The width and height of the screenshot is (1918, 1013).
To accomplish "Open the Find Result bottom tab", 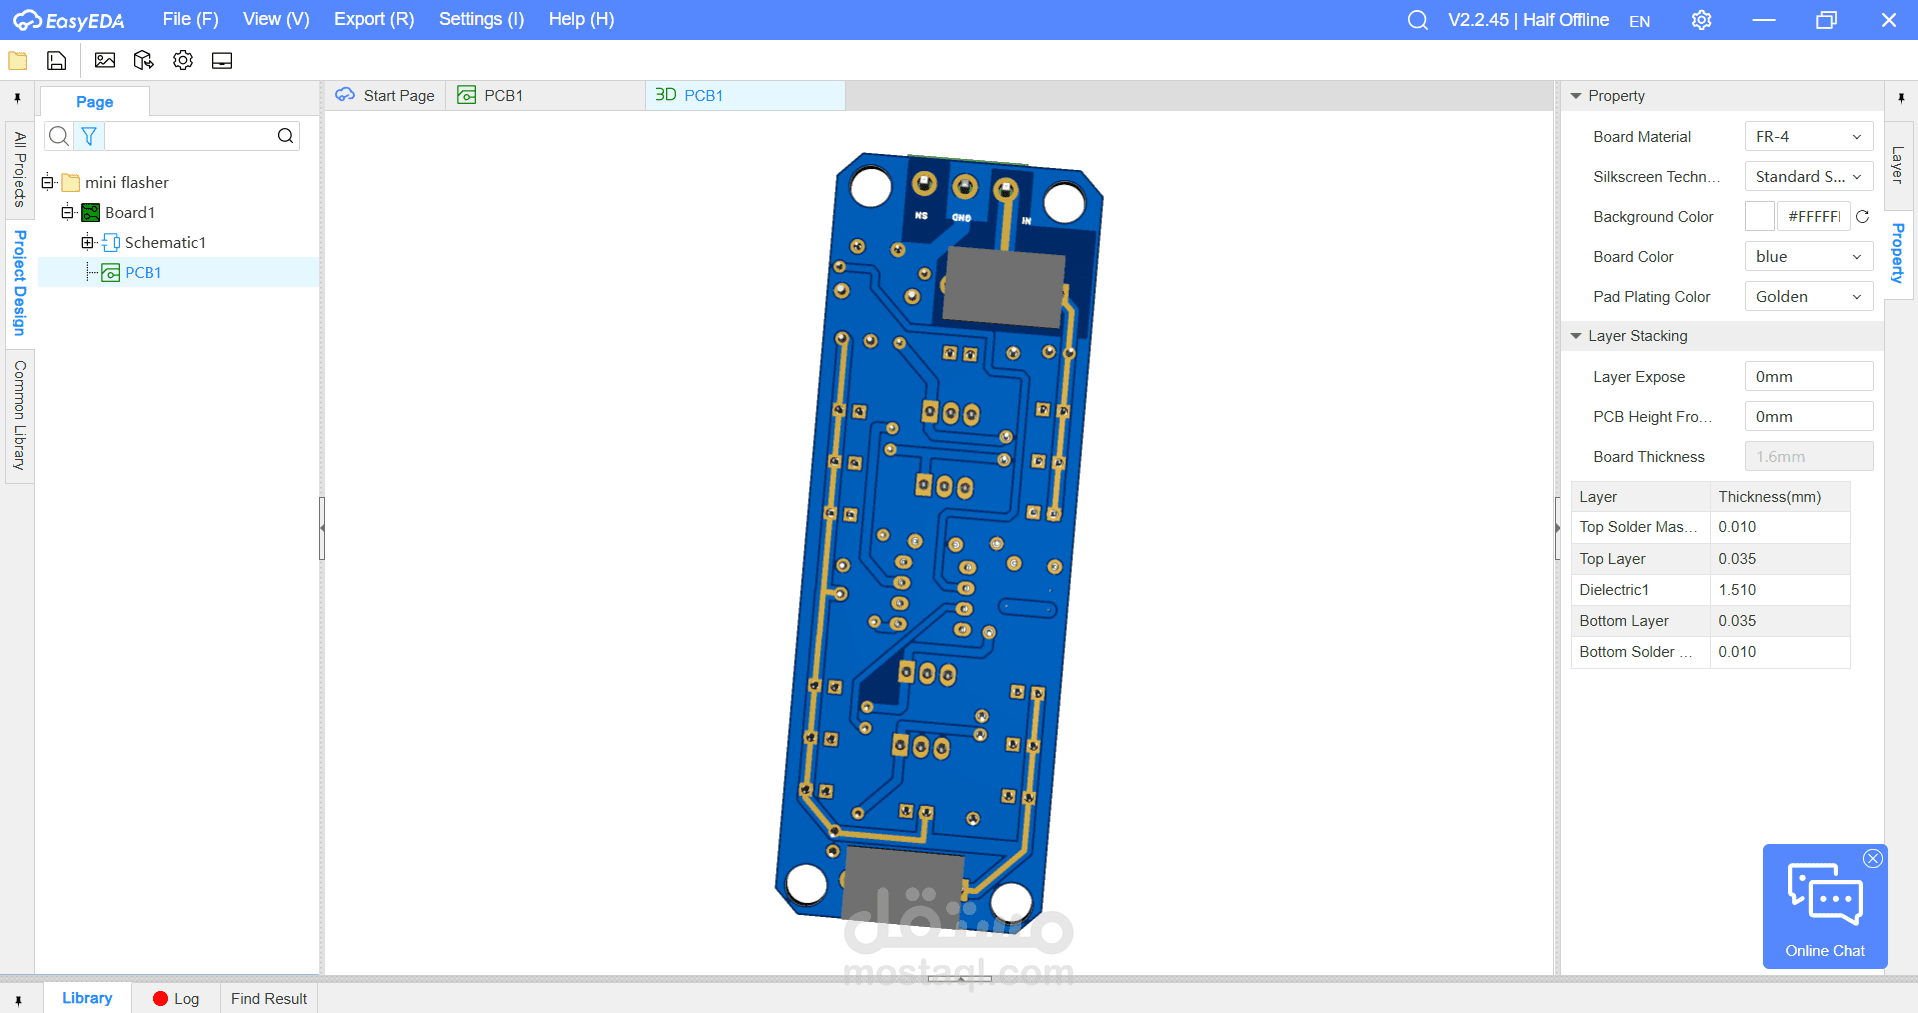I will tap(269, 999).
